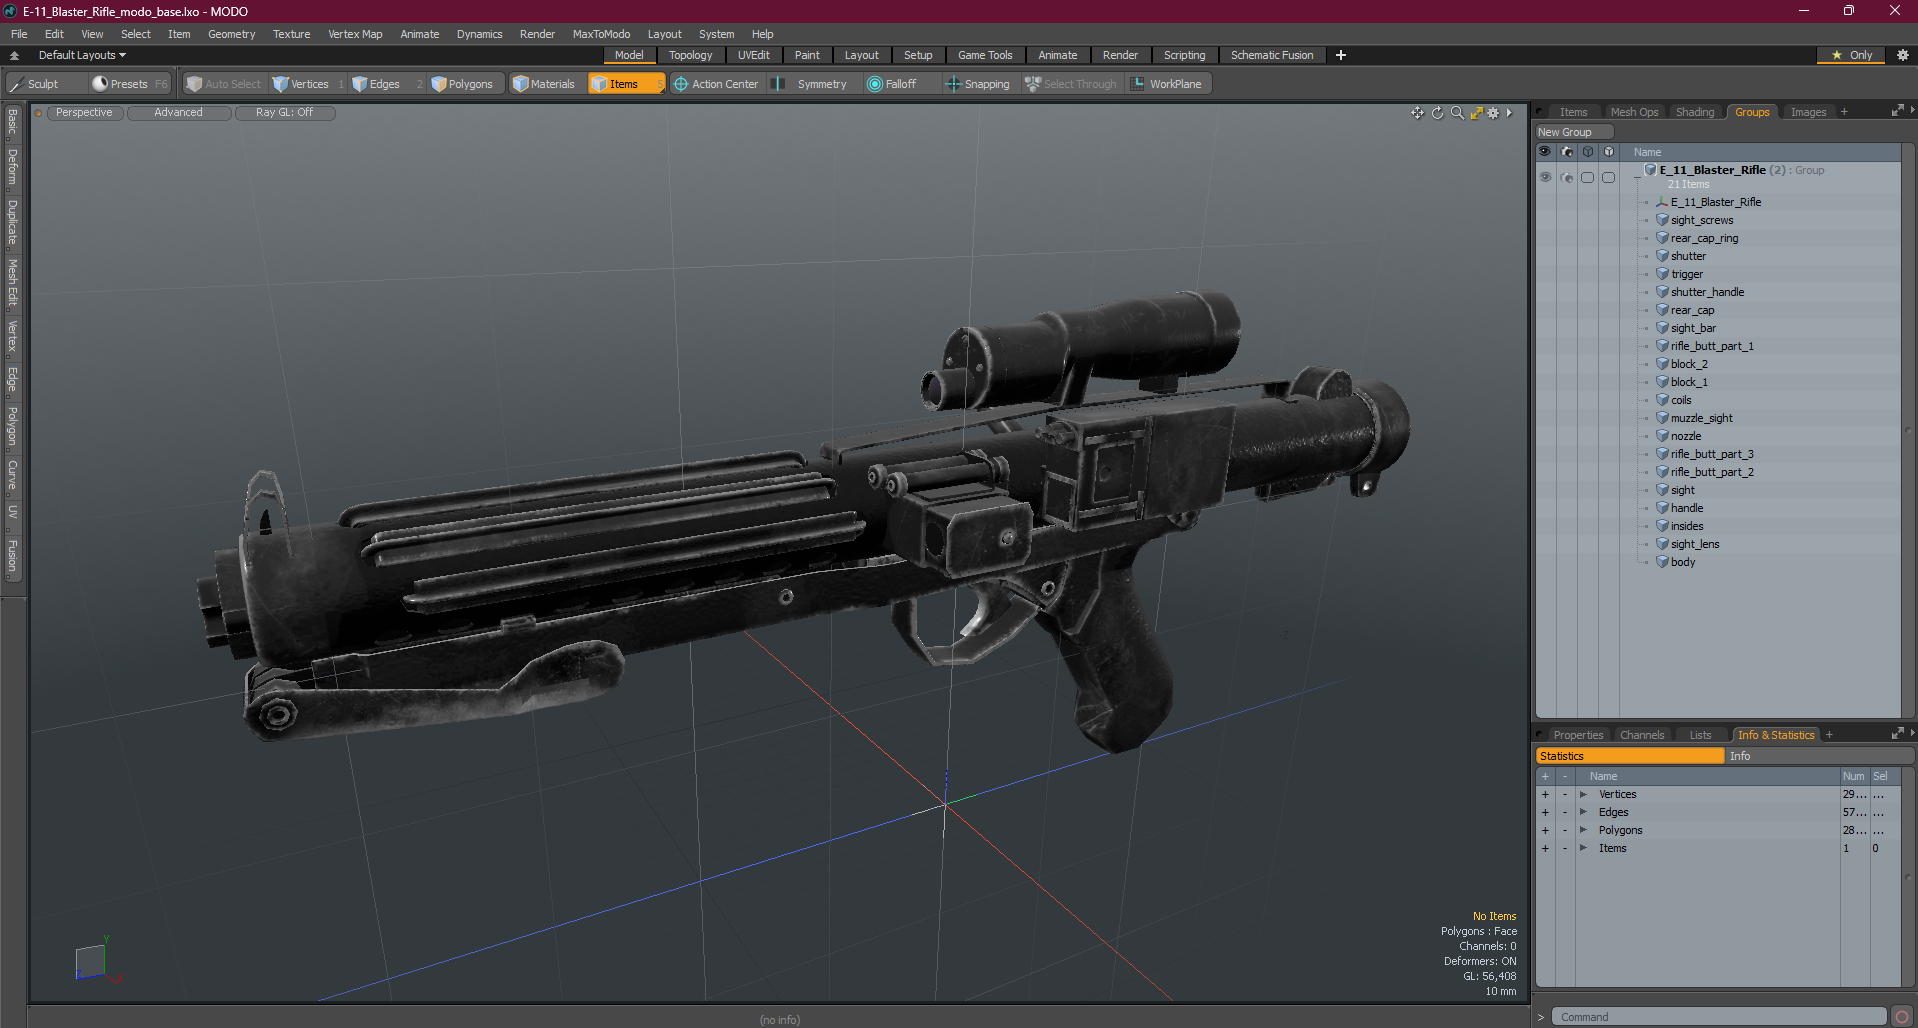Click the plus button on the Vertices row

pos(1545,794)
